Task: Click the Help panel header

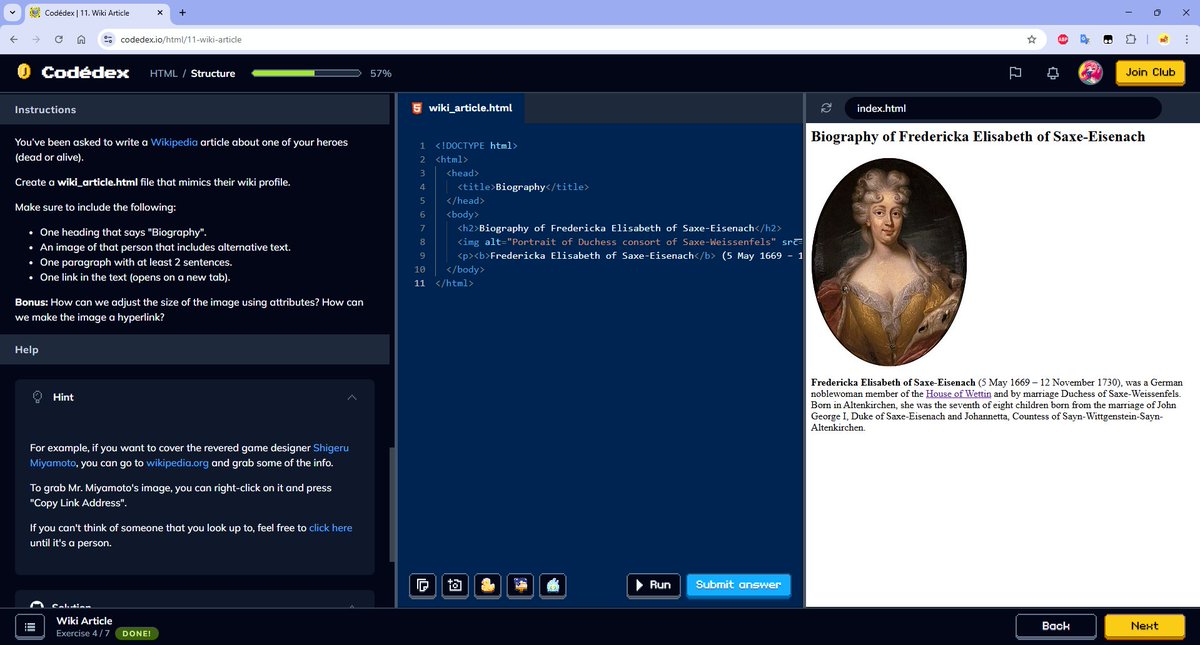Action: [x=195, y=349]
